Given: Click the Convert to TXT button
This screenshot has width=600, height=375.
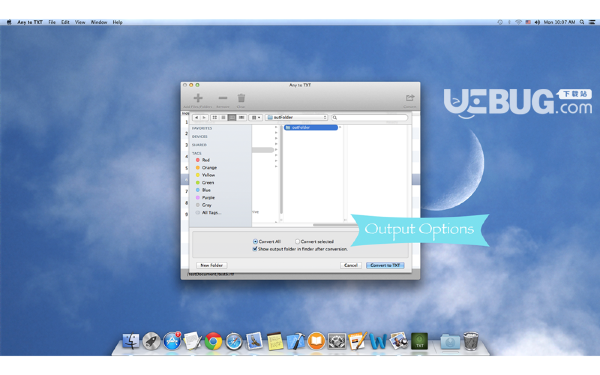Looking at the screenshot, I should pos(385,265).
